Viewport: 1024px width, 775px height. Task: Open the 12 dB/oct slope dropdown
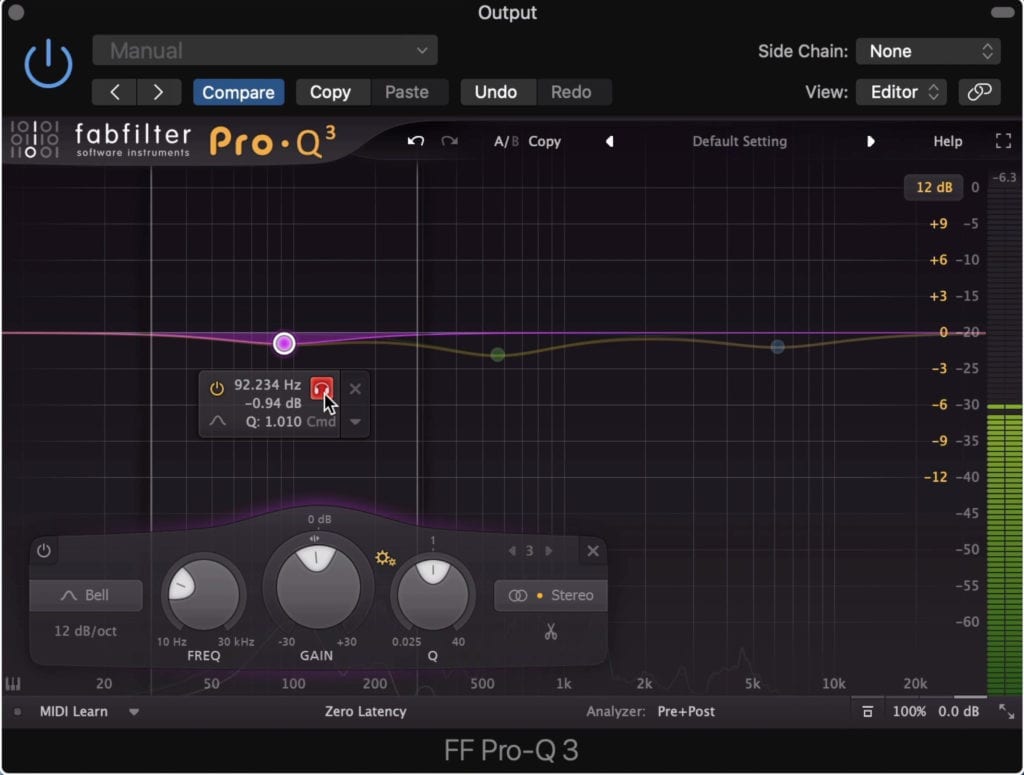pyautogui.click(x=86, y=631)
